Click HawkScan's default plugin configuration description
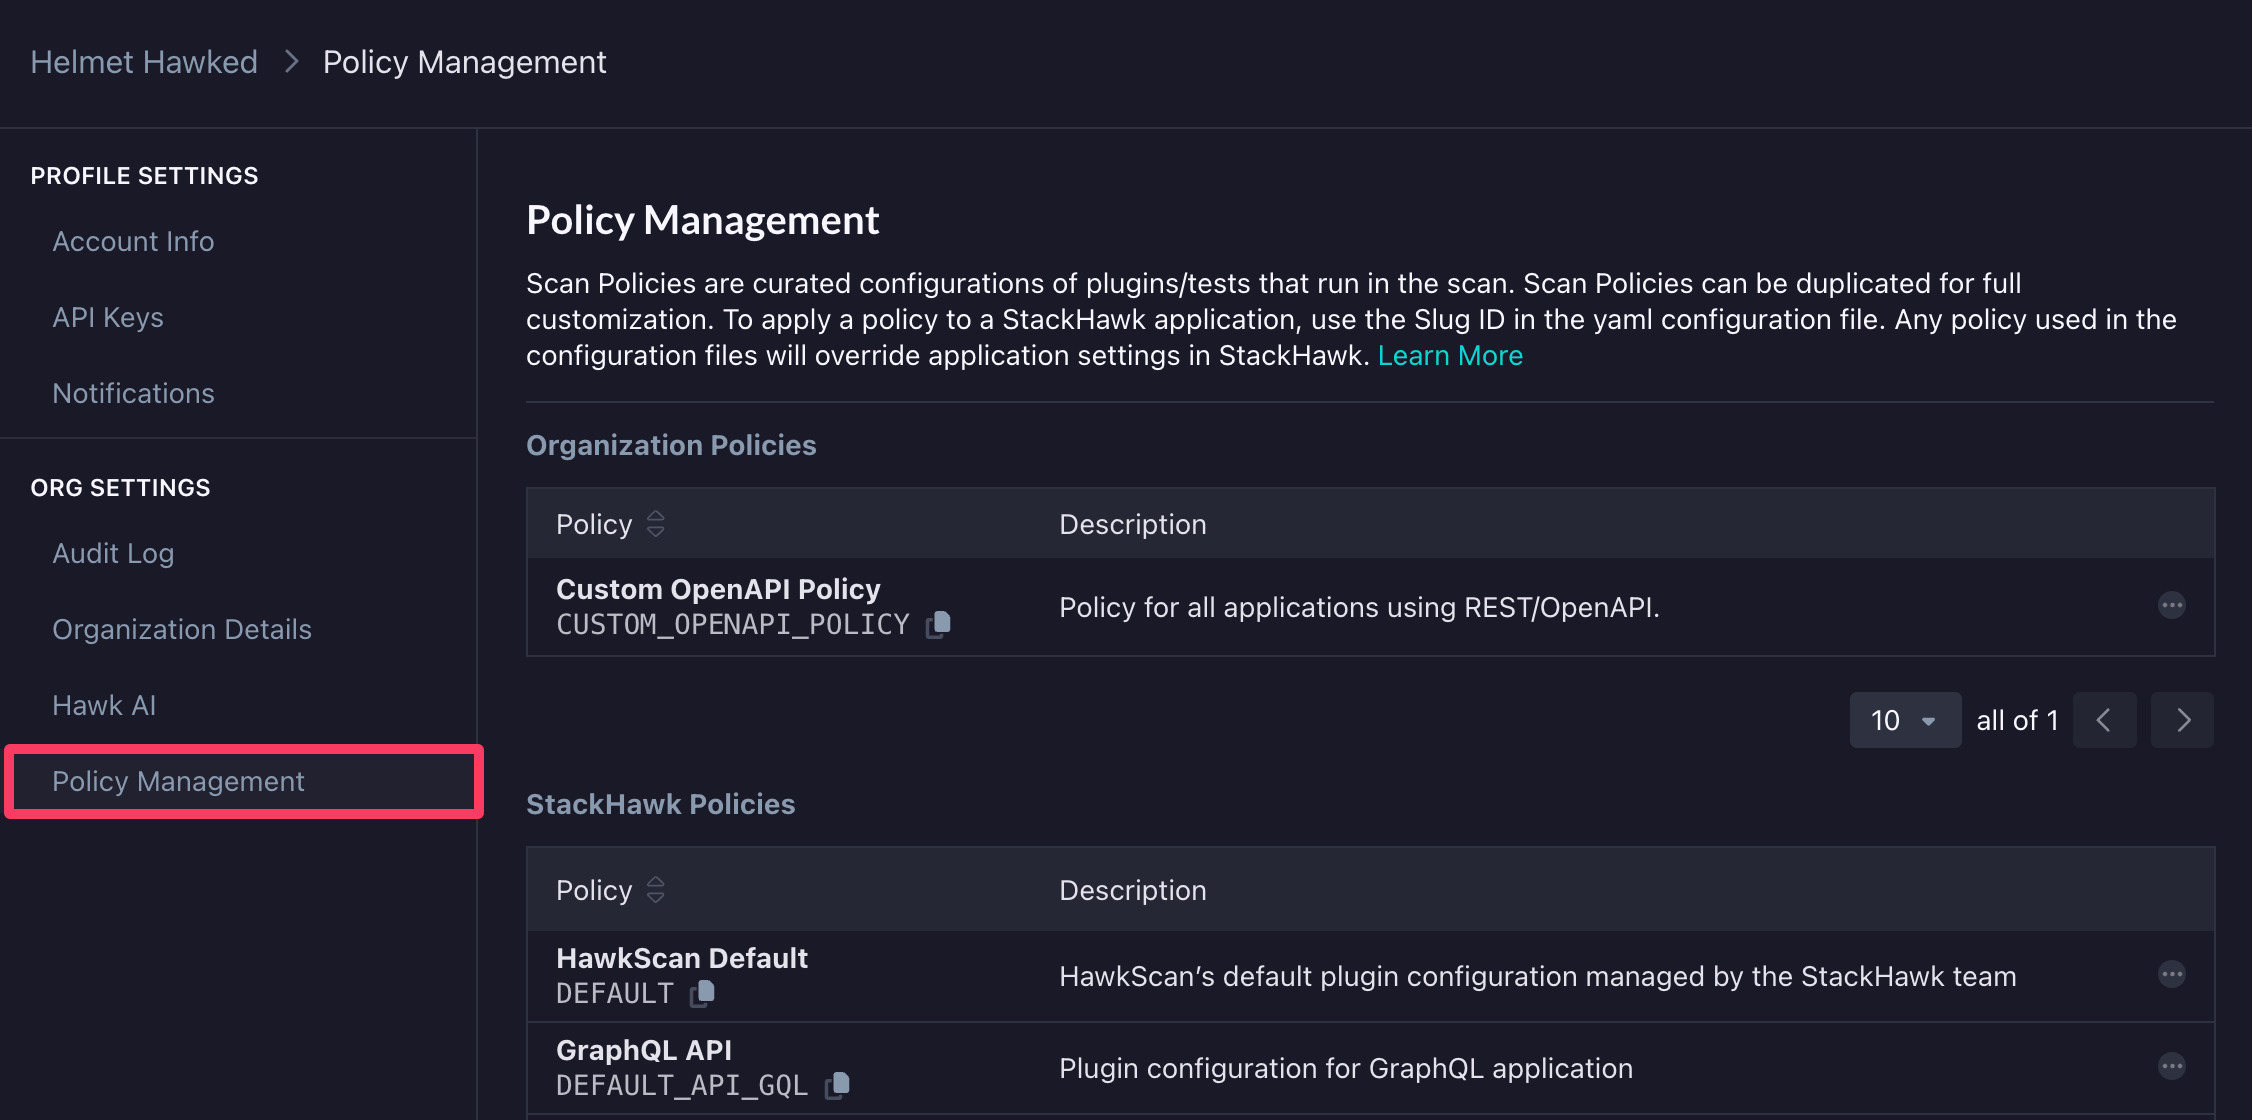The image size is (2252, 1120). point(1538,976)
